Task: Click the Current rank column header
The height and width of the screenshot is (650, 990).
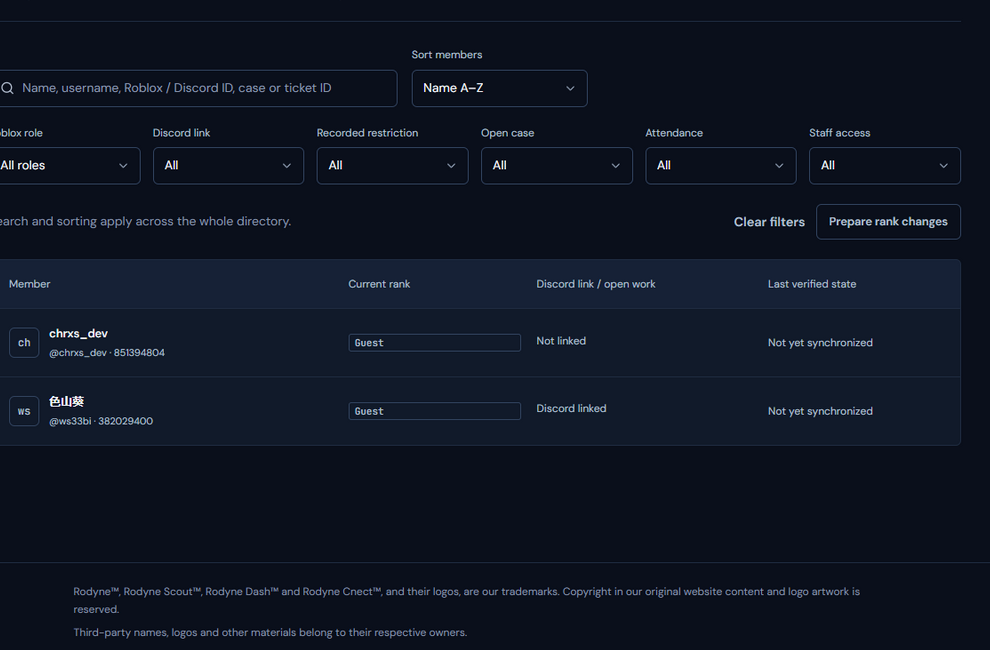Action: point(379,284)
